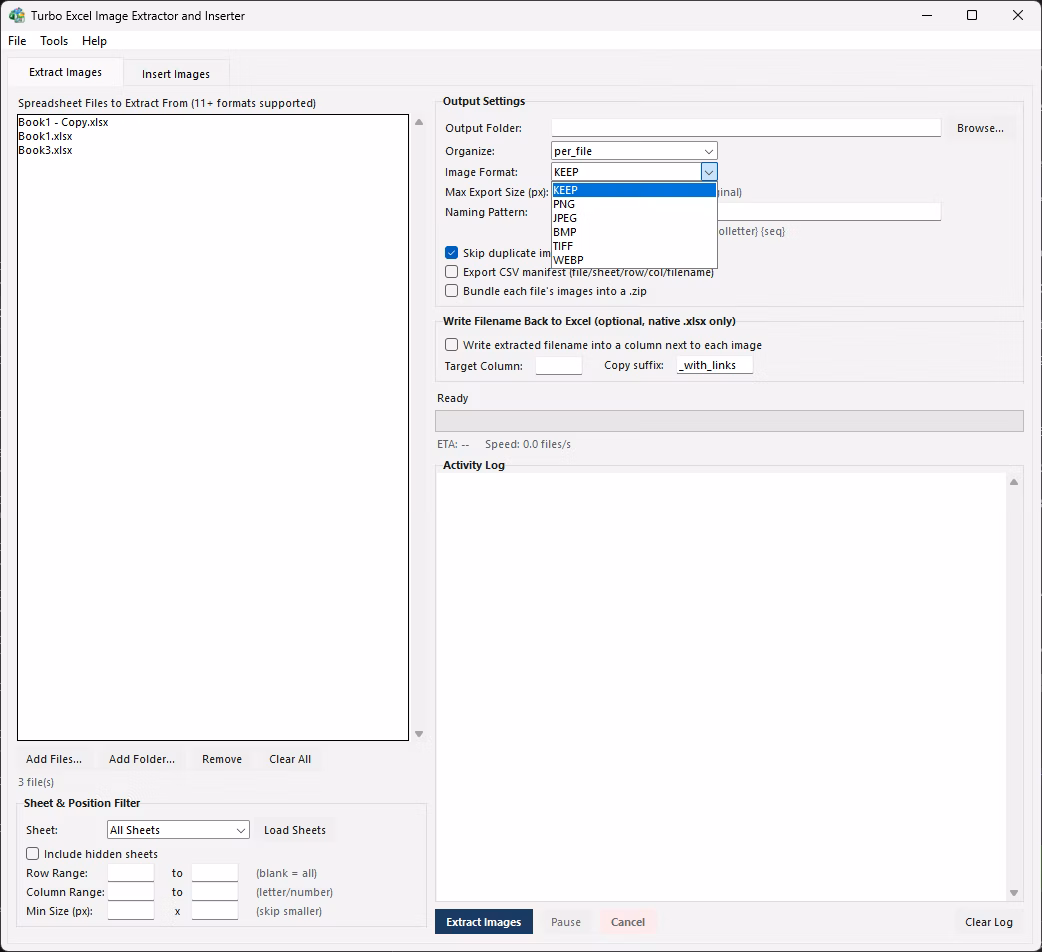Click the Clear All button
Screen dimensions: 1042x952
[x=290, y=759]
